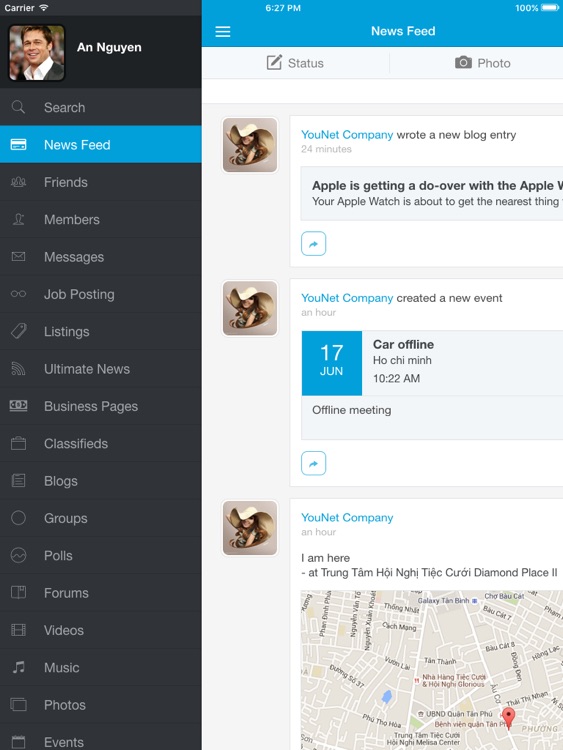Open Ultimate News section
This screenshot has height=750, width=563.
100,368
